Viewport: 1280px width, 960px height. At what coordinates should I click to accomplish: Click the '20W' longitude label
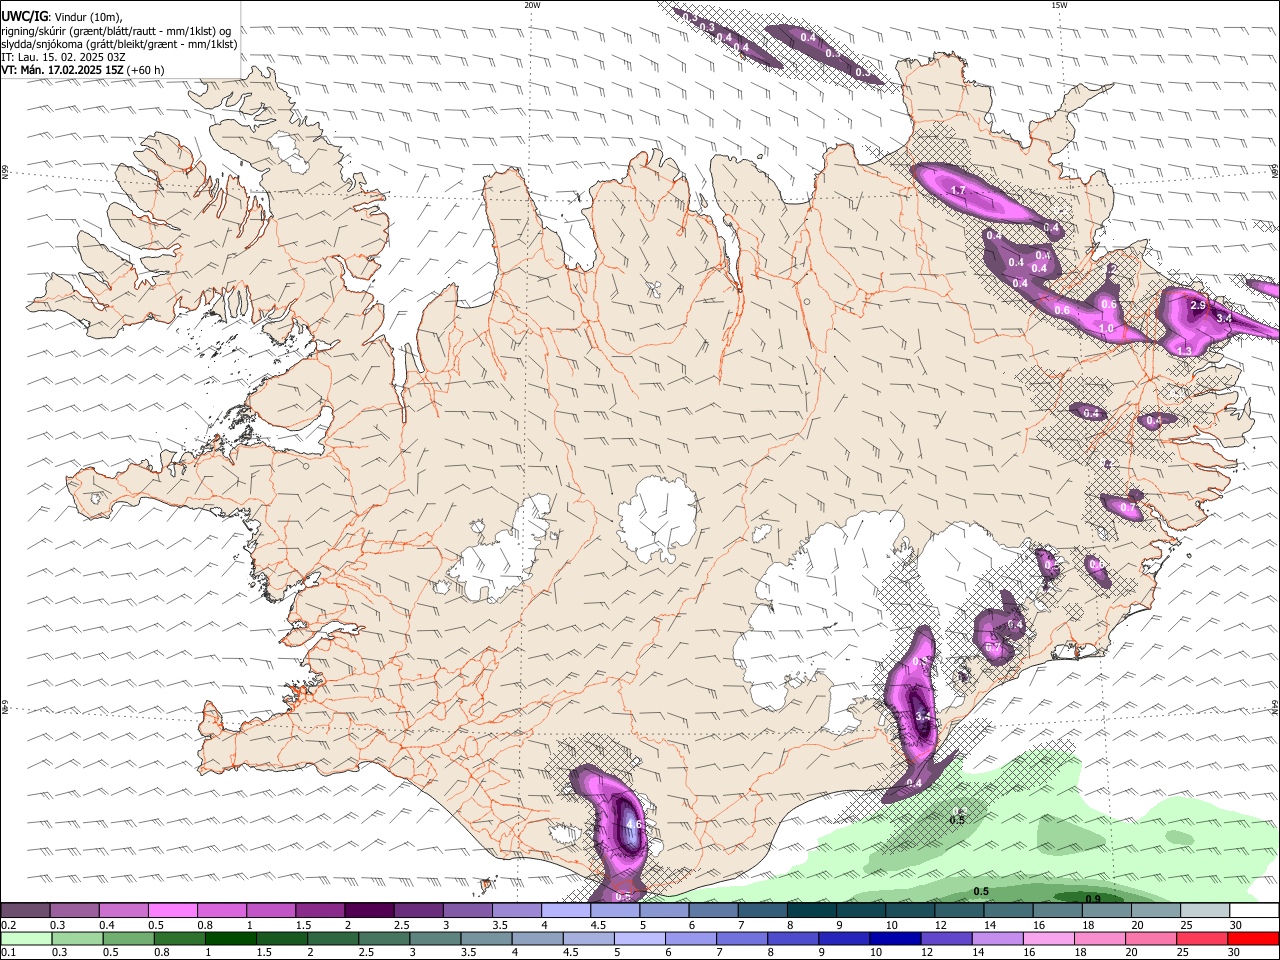[533, 5]
